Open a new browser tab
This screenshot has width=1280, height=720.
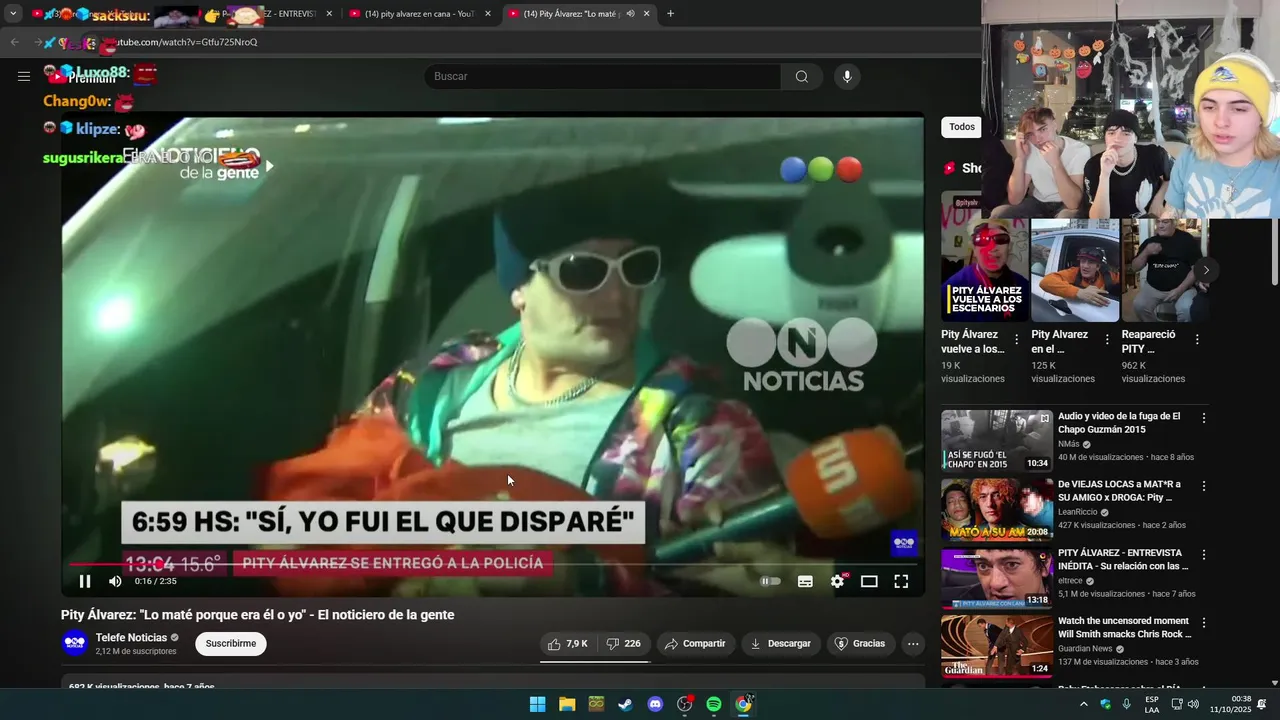670,14
